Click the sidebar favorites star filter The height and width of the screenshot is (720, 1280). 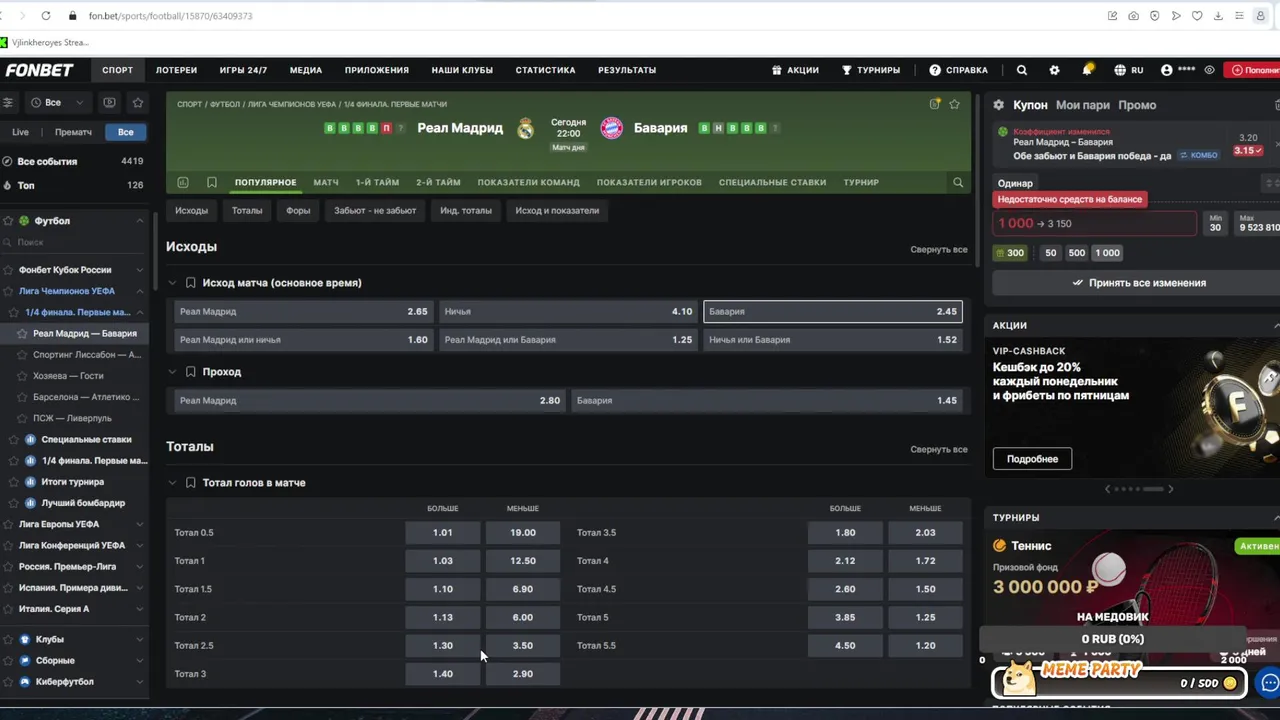[138, 102]
